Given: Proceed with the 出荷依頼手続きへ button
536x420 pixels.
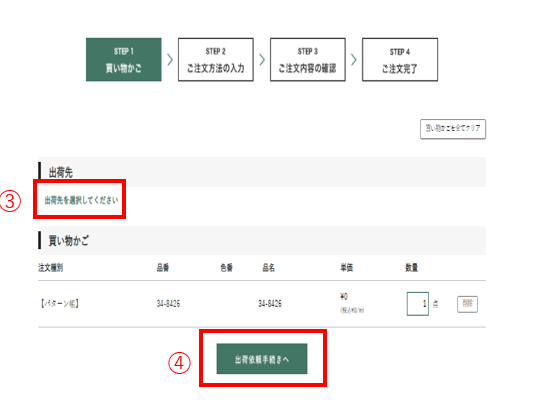Looking at the screenshot, I should (262, 359).
